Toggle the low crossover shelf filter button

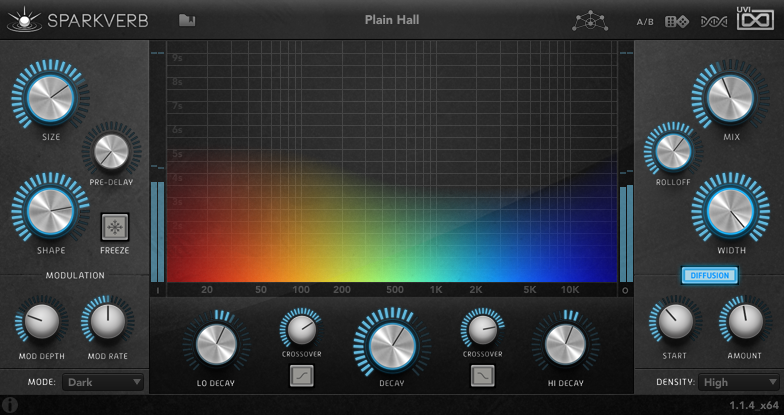(x=302, y=376)
